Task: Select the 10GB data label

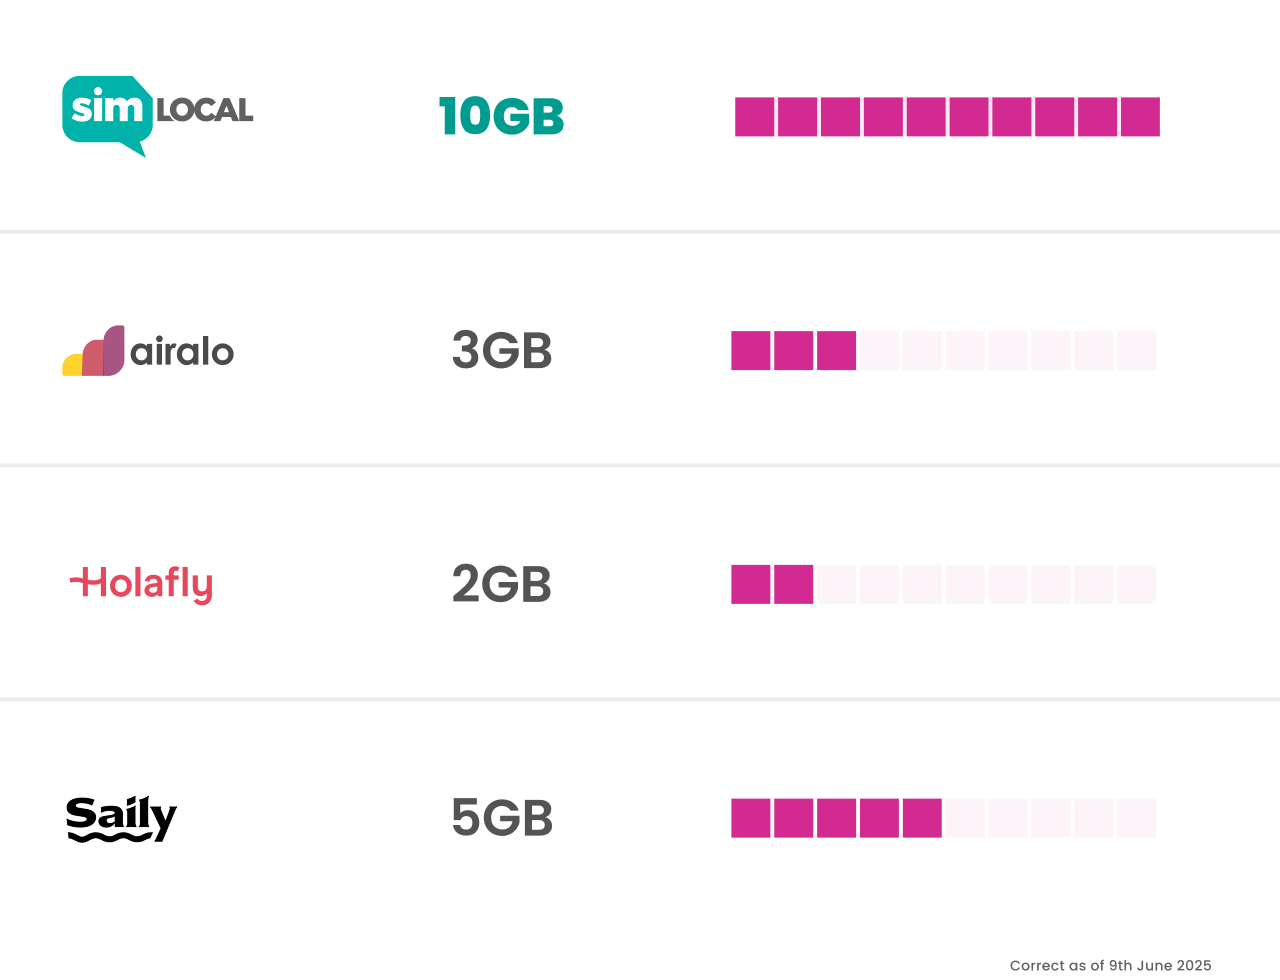Action: click(x=502, y=117)
